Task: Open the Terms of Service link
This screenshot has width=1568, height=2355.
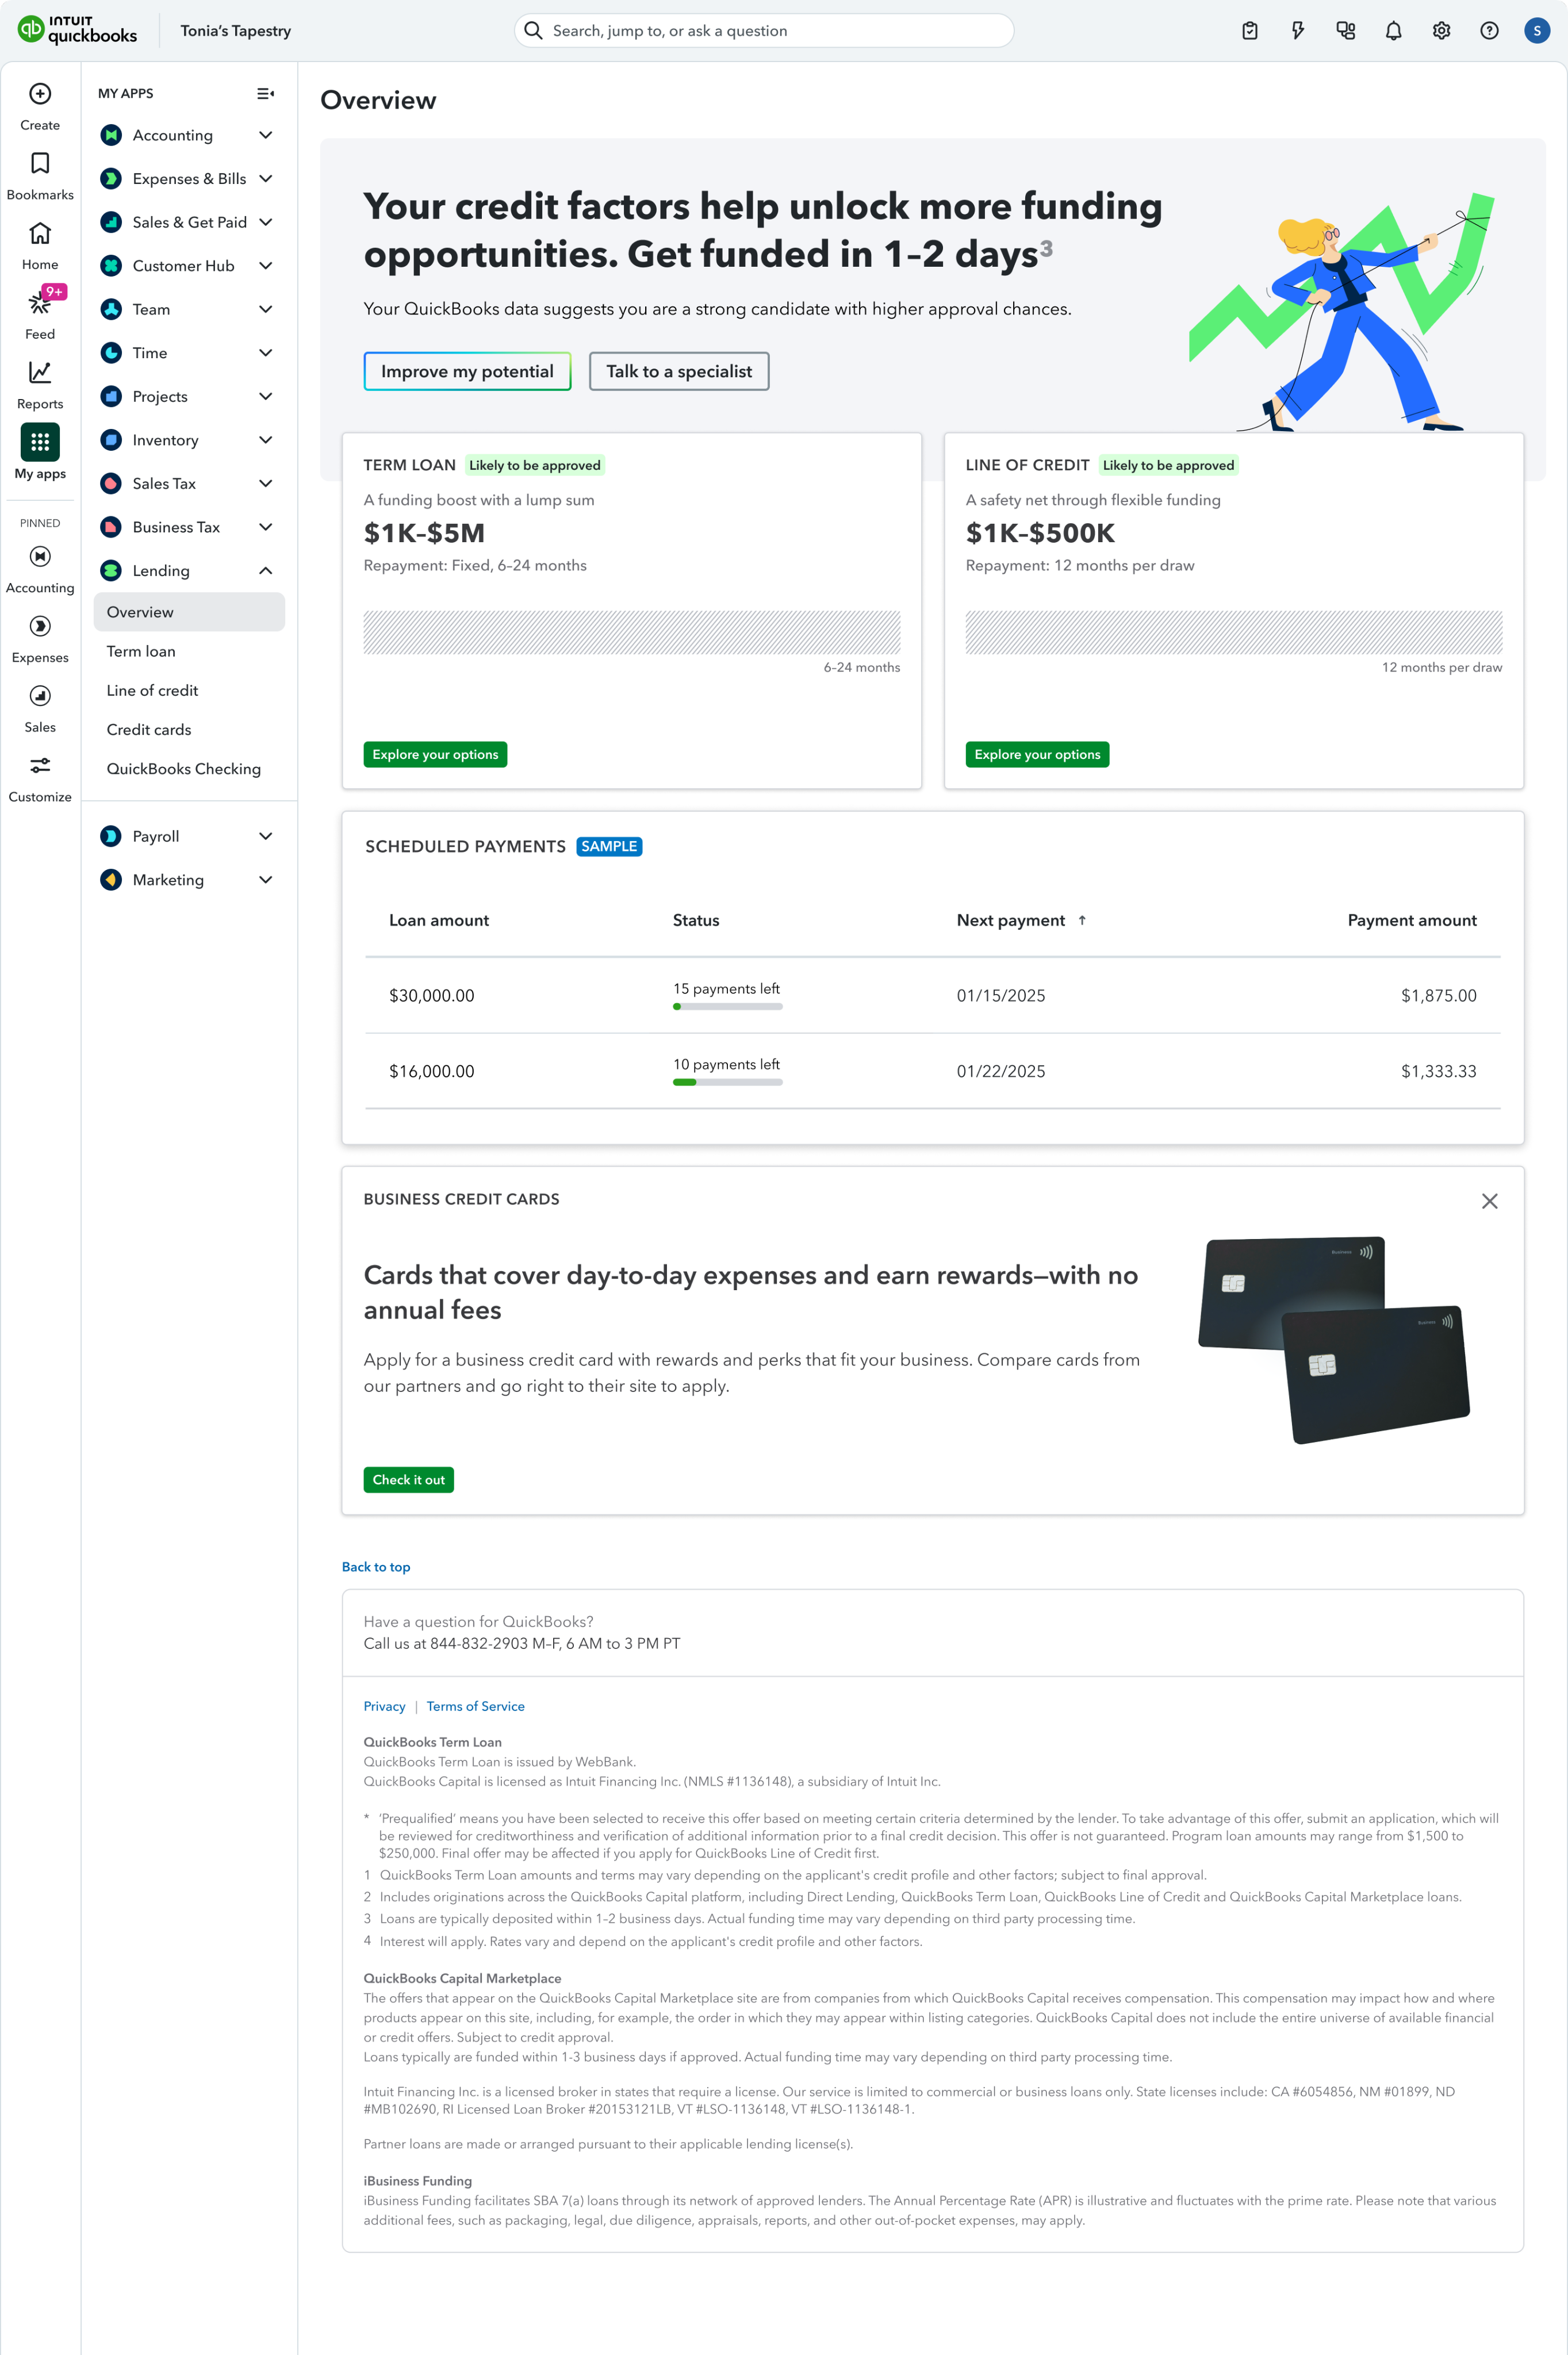Action: [475, 1707]
